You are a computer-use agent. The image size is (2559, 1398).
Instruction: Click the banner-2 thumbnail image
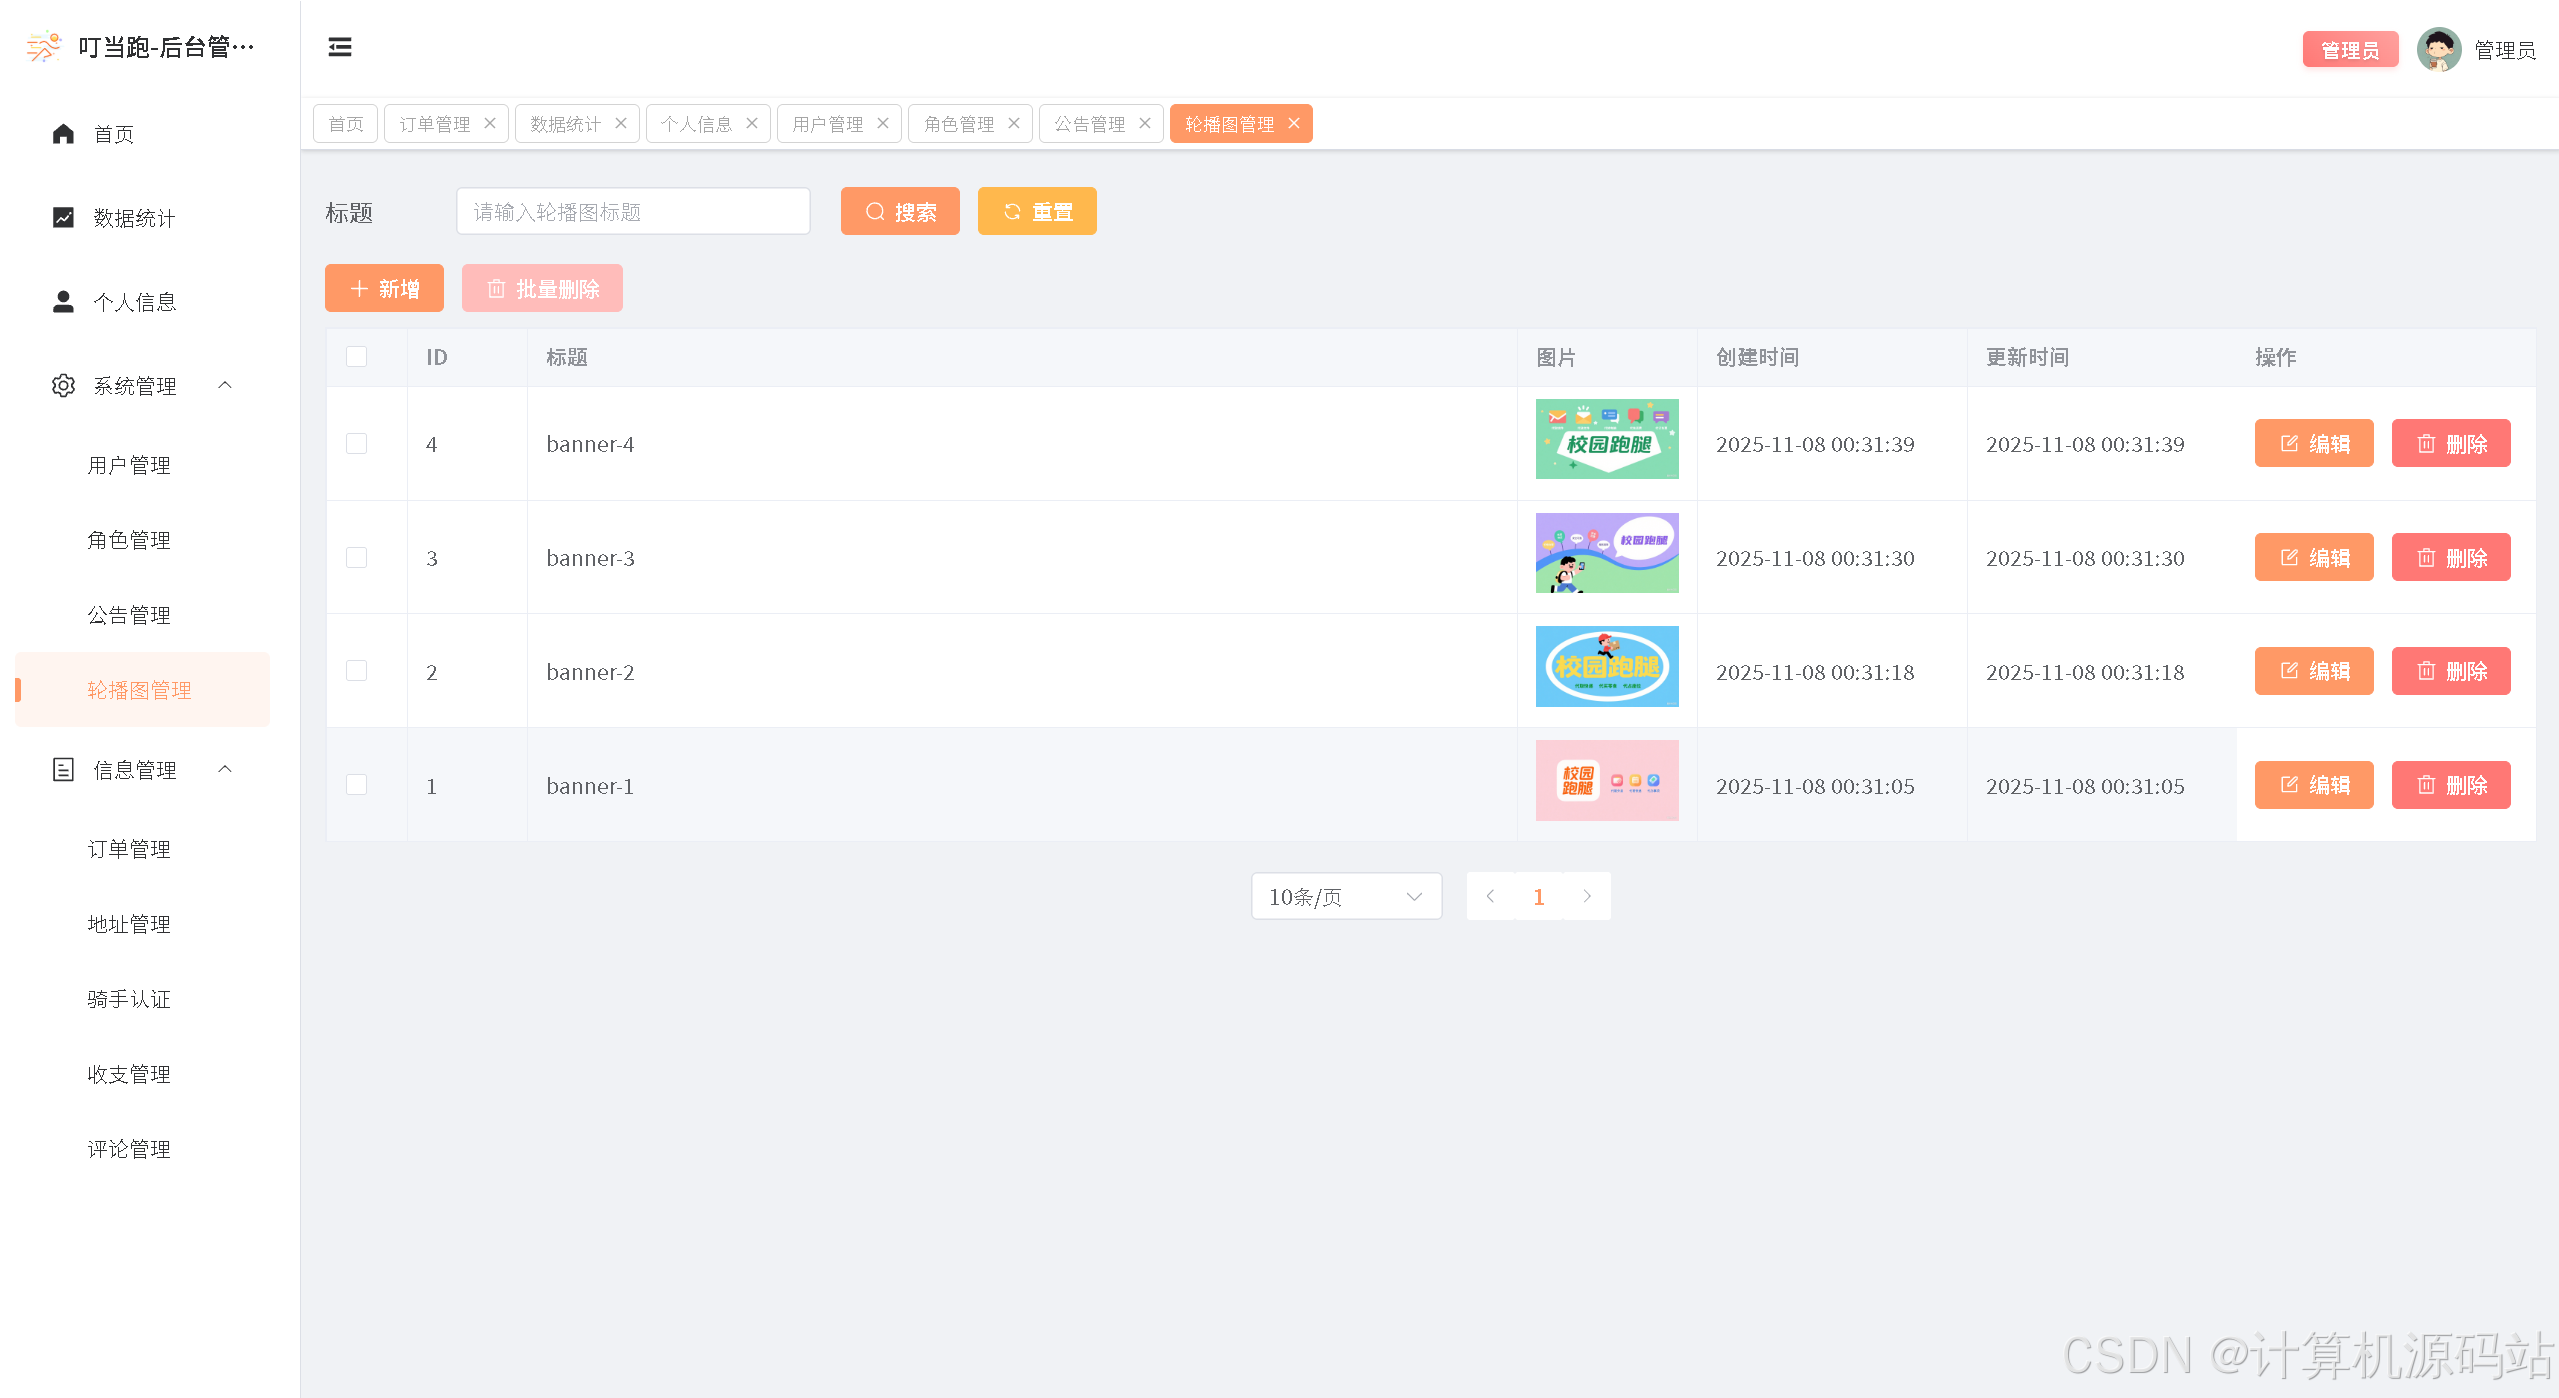[x=1606, y=667]
